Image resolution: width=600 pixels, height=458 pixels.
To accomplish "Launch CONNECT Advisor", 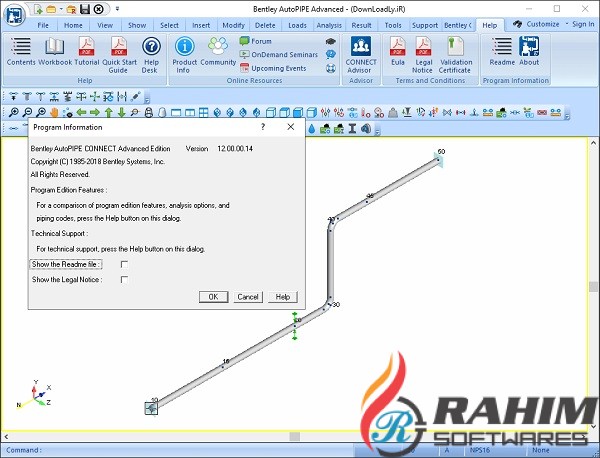I will pos(360,55).
